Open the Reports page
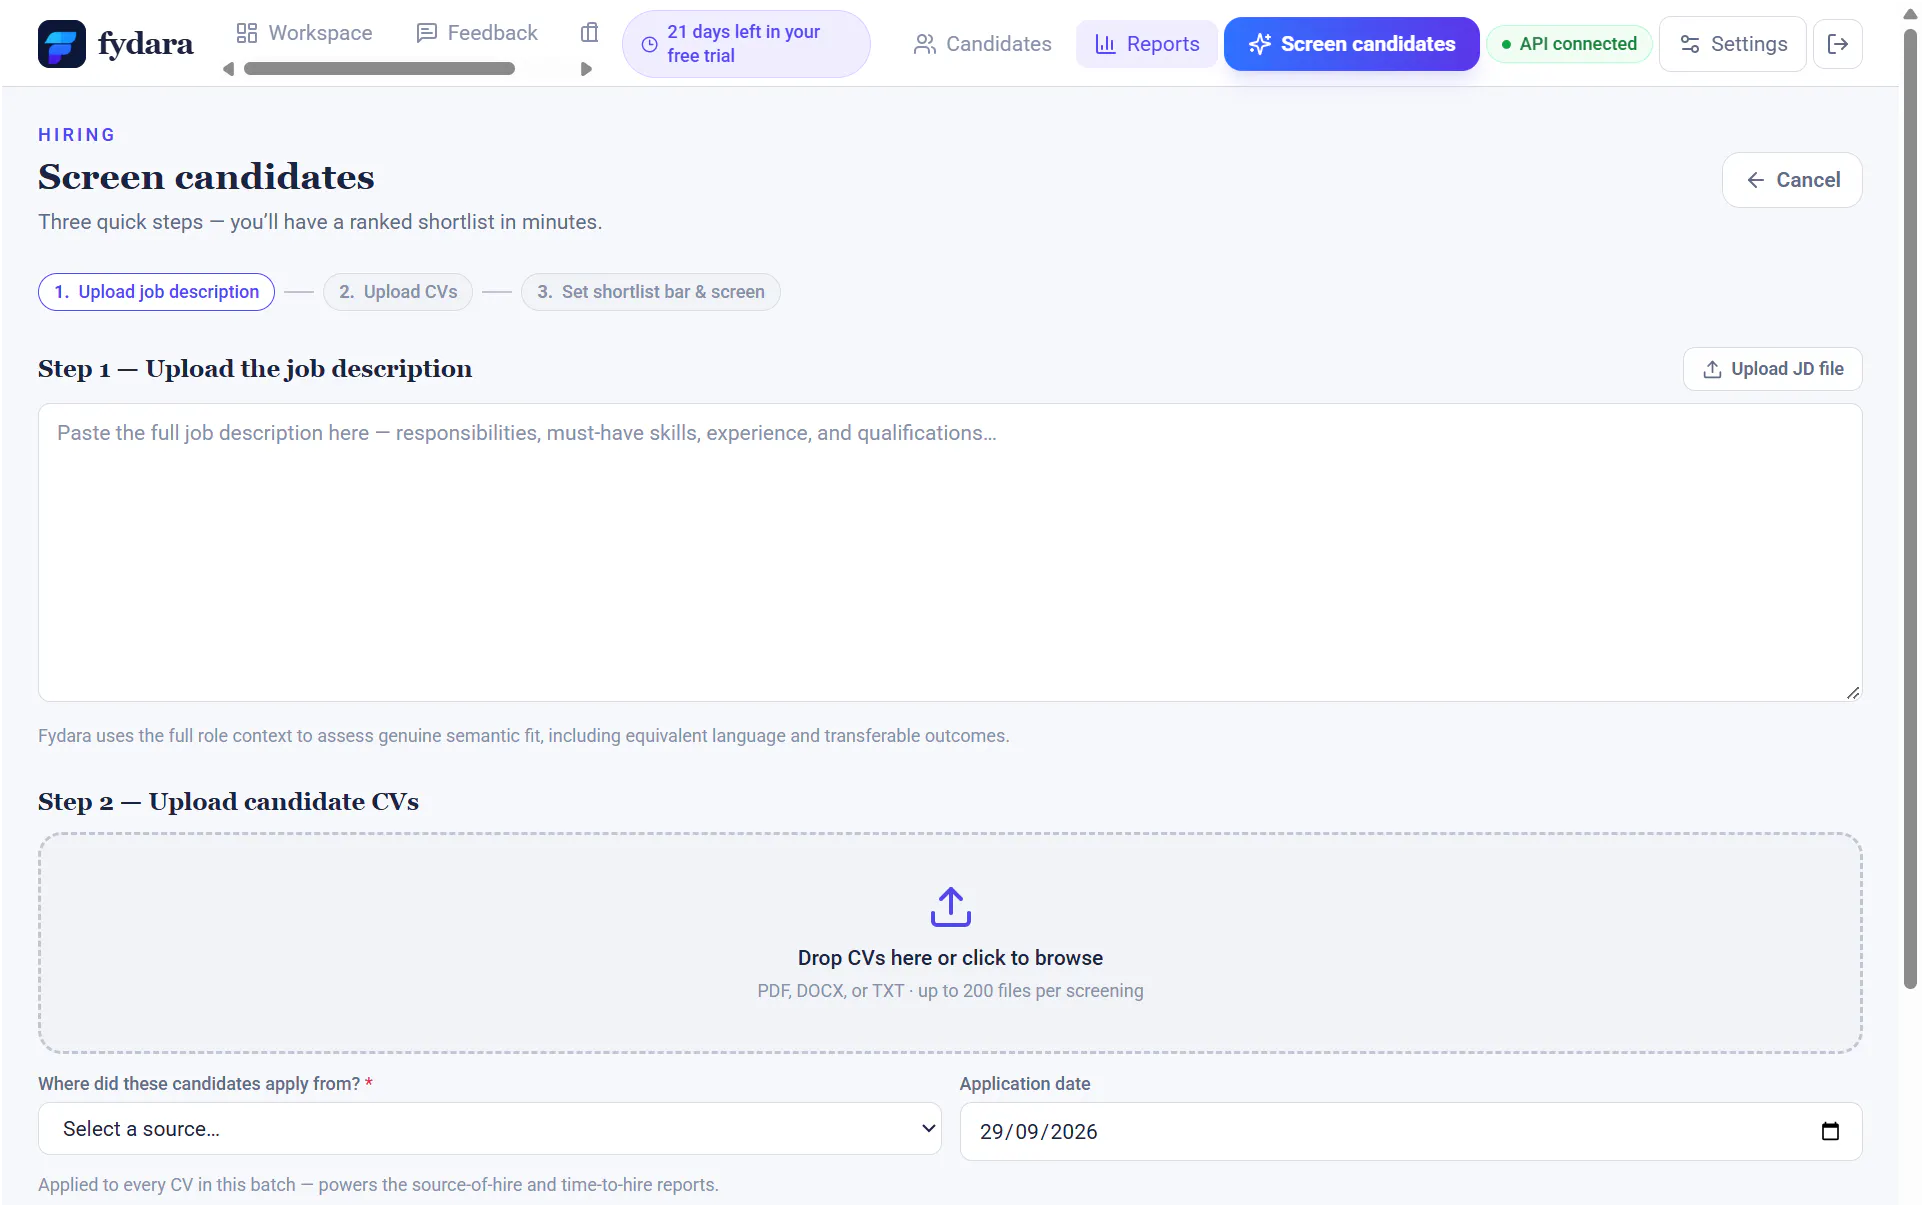This screenshot has width=1924, height=1205. (x=1147, y=44)
